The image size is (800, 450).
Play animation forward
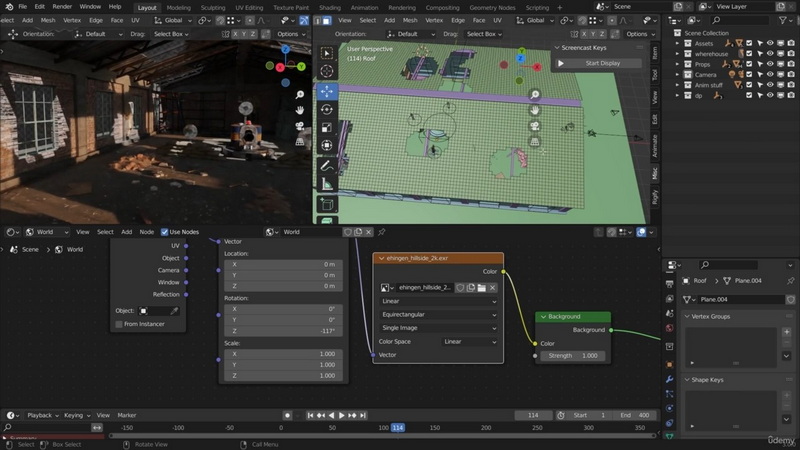coord(342,415)
